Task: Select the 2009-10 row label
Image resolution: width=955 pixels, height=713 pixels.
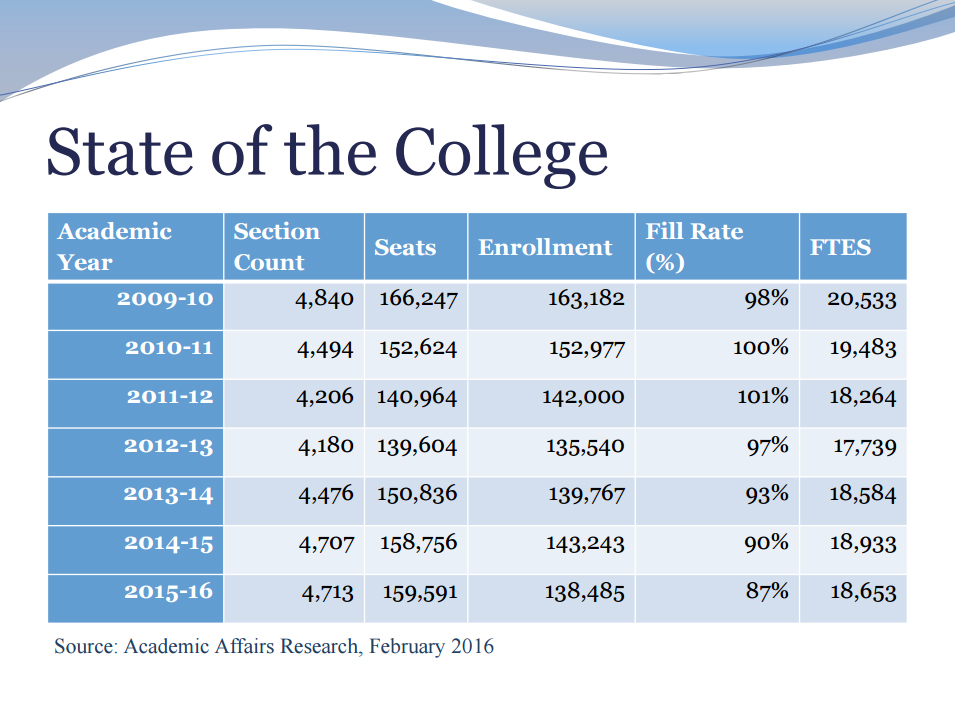Action: [x=136, y=306]
